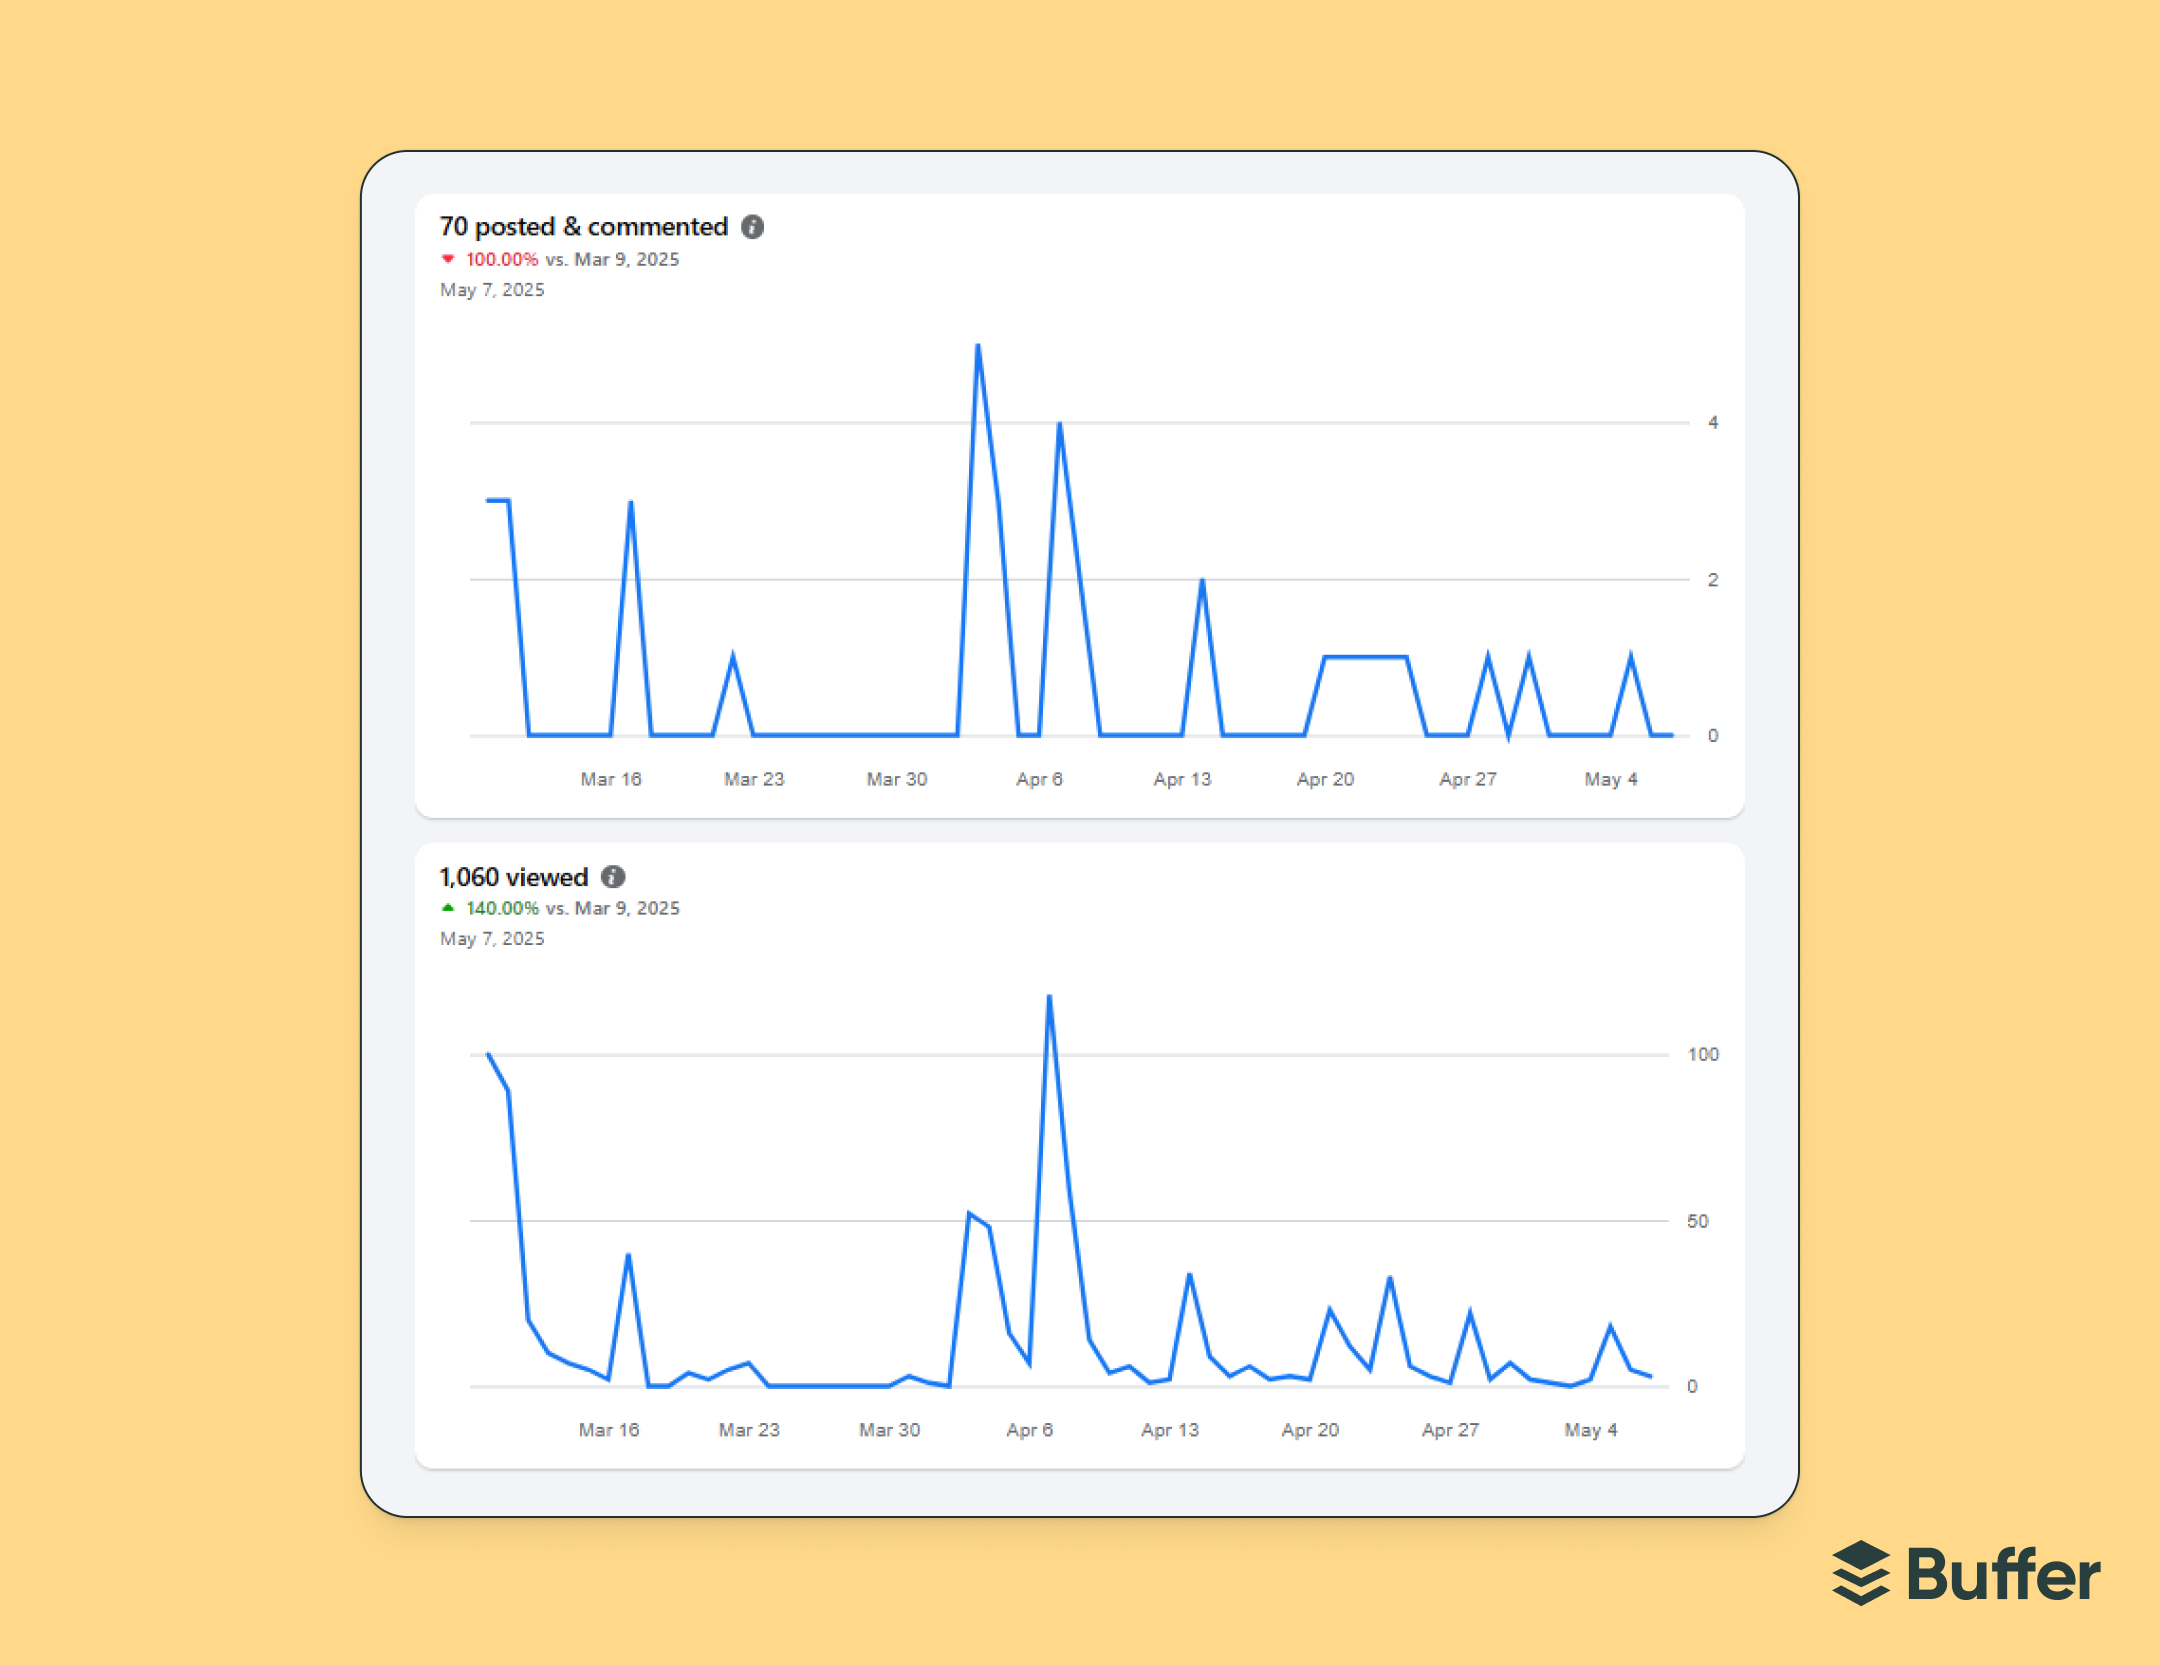Click 'Apr 13' axis label in viewed chart
This screenshot has height=1666, width=2160.
(1170, 1430)
